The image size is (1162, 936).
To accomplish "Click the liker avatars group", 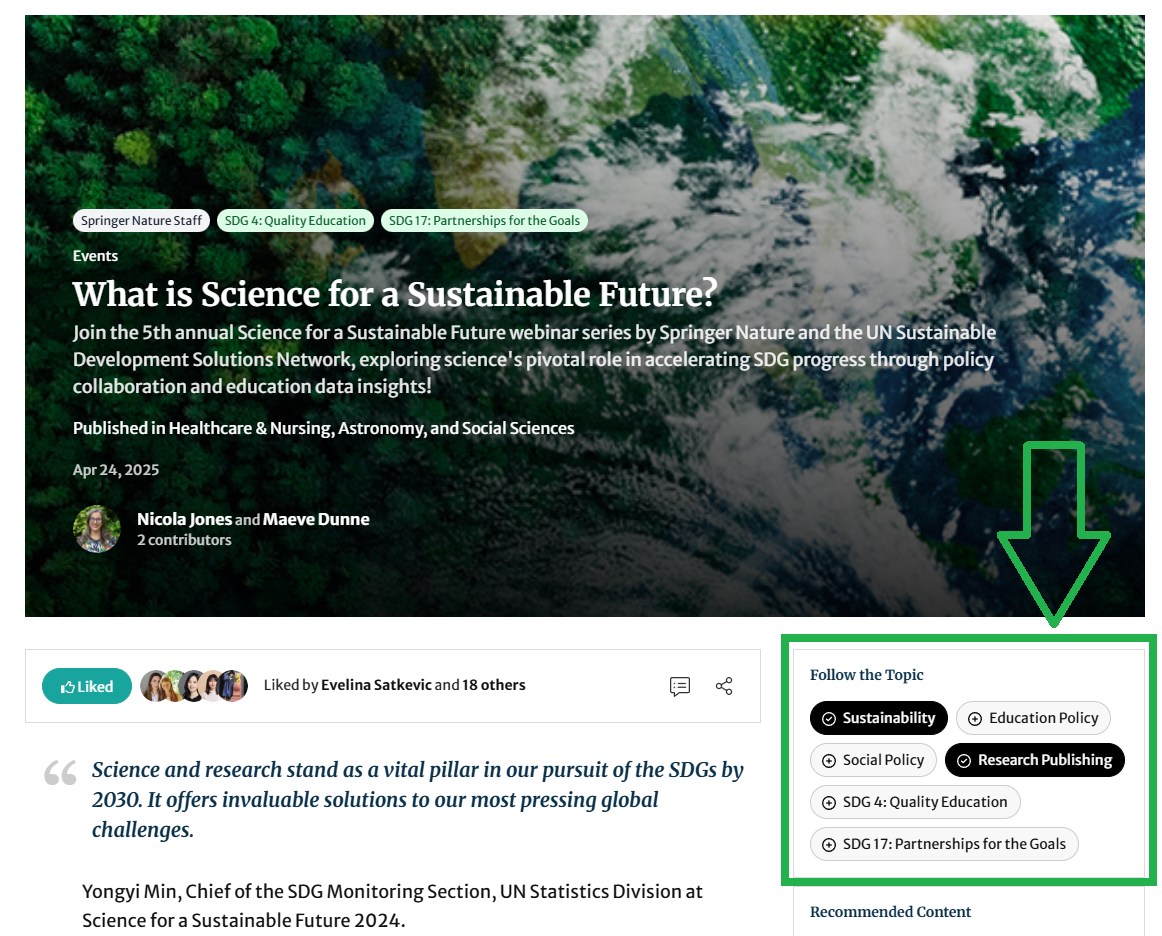I will click(194, 686).
